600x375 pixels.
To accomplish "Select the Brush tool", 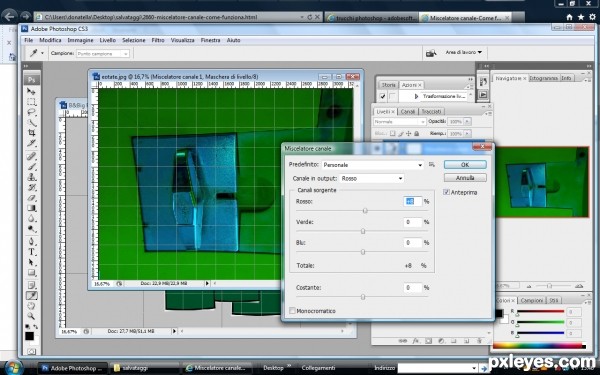I will pos(31,166).
